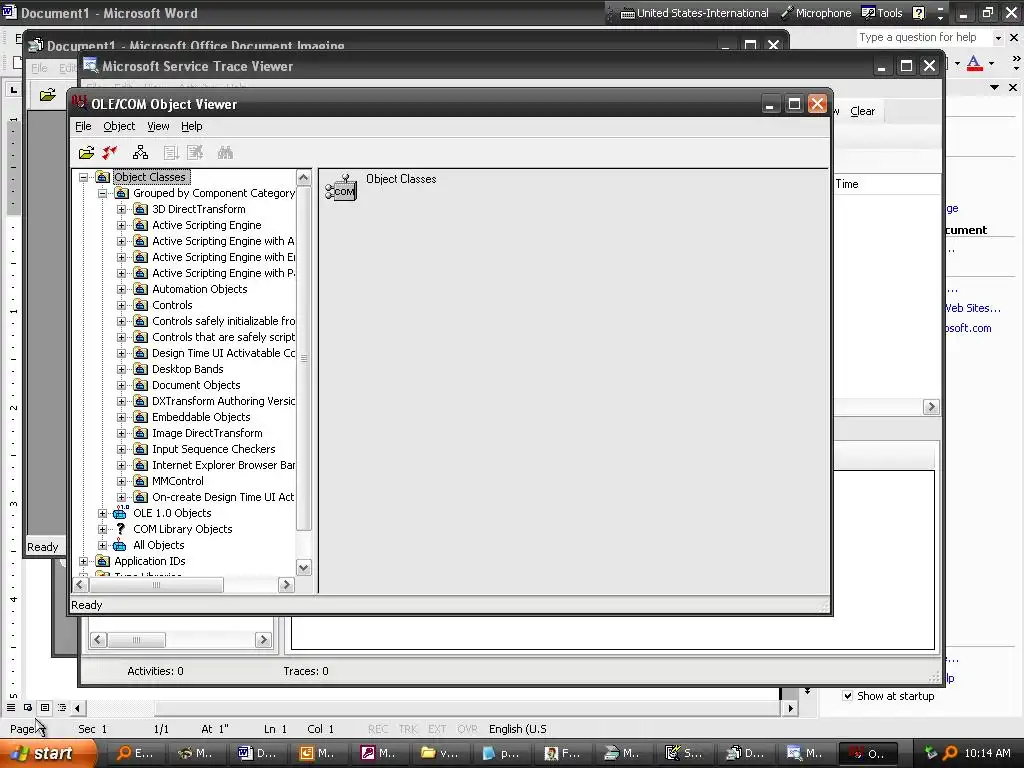The image size is (1024, 768).
Task: Click Clear in the Service Trace Viewer
Action: 862,111
